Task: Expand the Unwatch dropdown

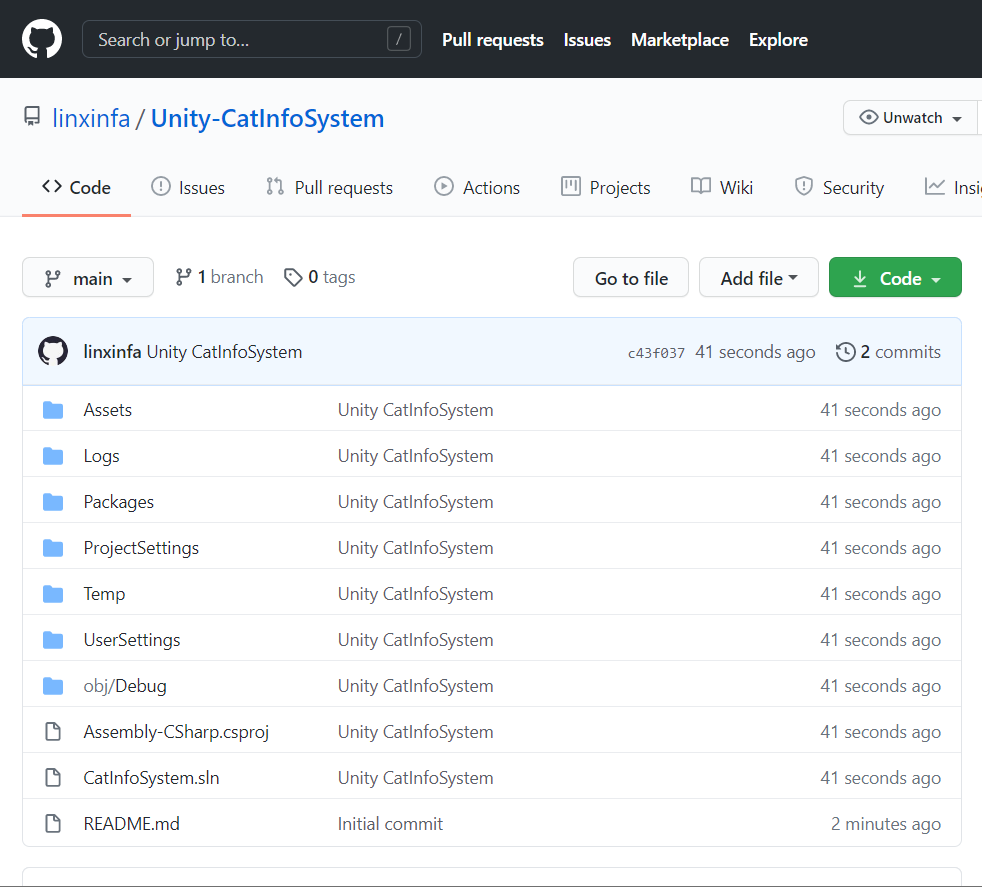Action: tap(909, 118)
